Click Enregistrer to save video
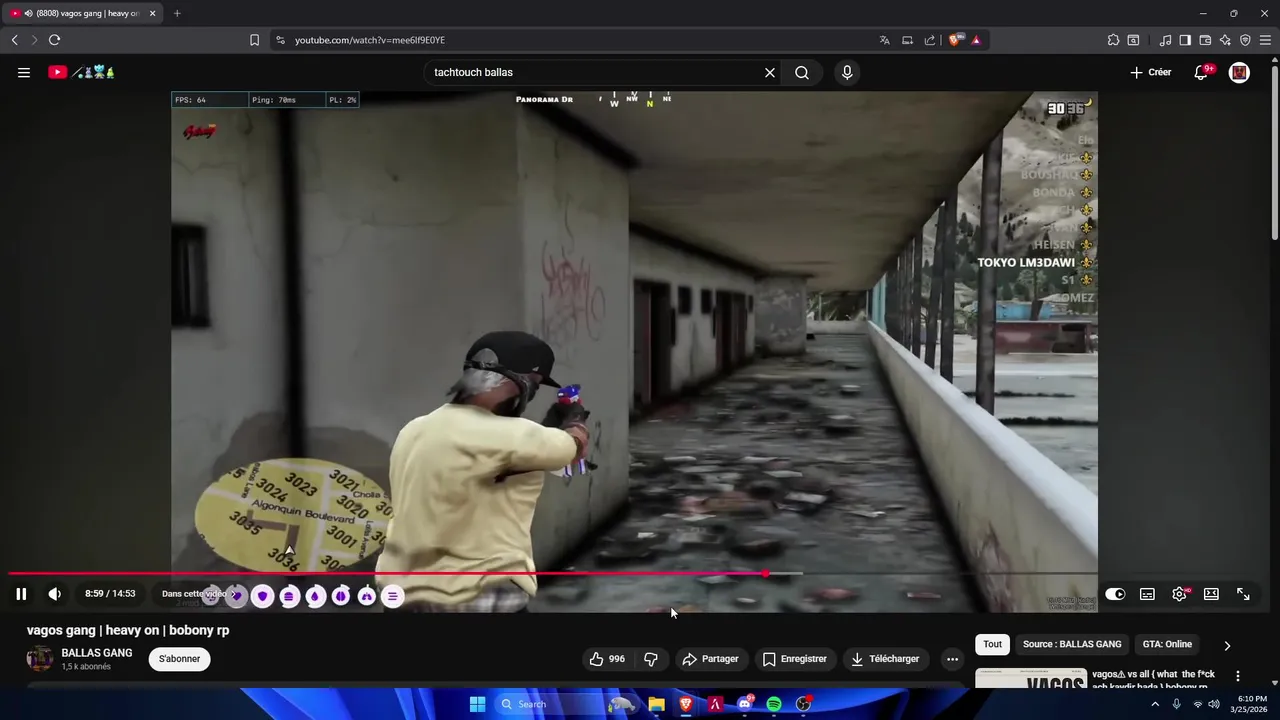The width and height of the screenshot is (1280, 720). [795, 659]
